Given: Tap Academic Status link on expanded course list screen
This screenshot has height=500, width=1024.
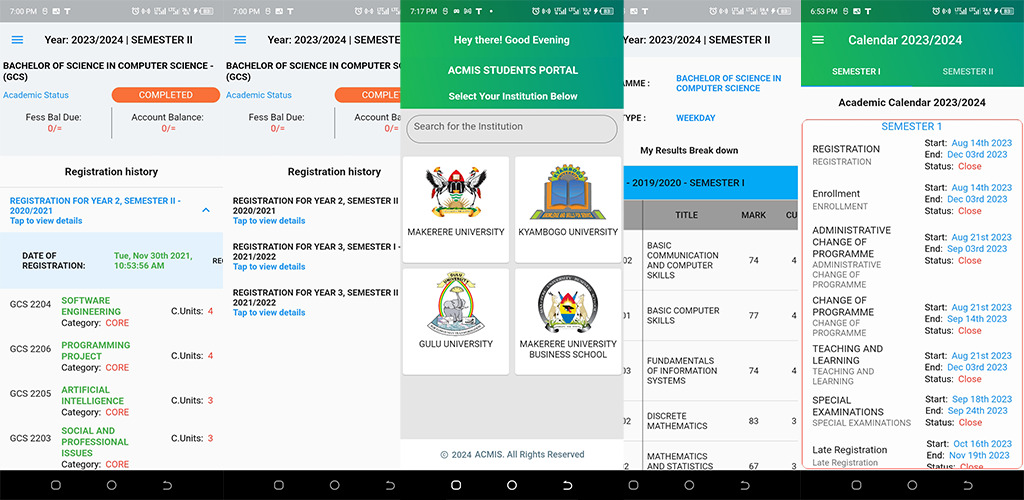Looking at the screenshot, I should coord(36,95).
